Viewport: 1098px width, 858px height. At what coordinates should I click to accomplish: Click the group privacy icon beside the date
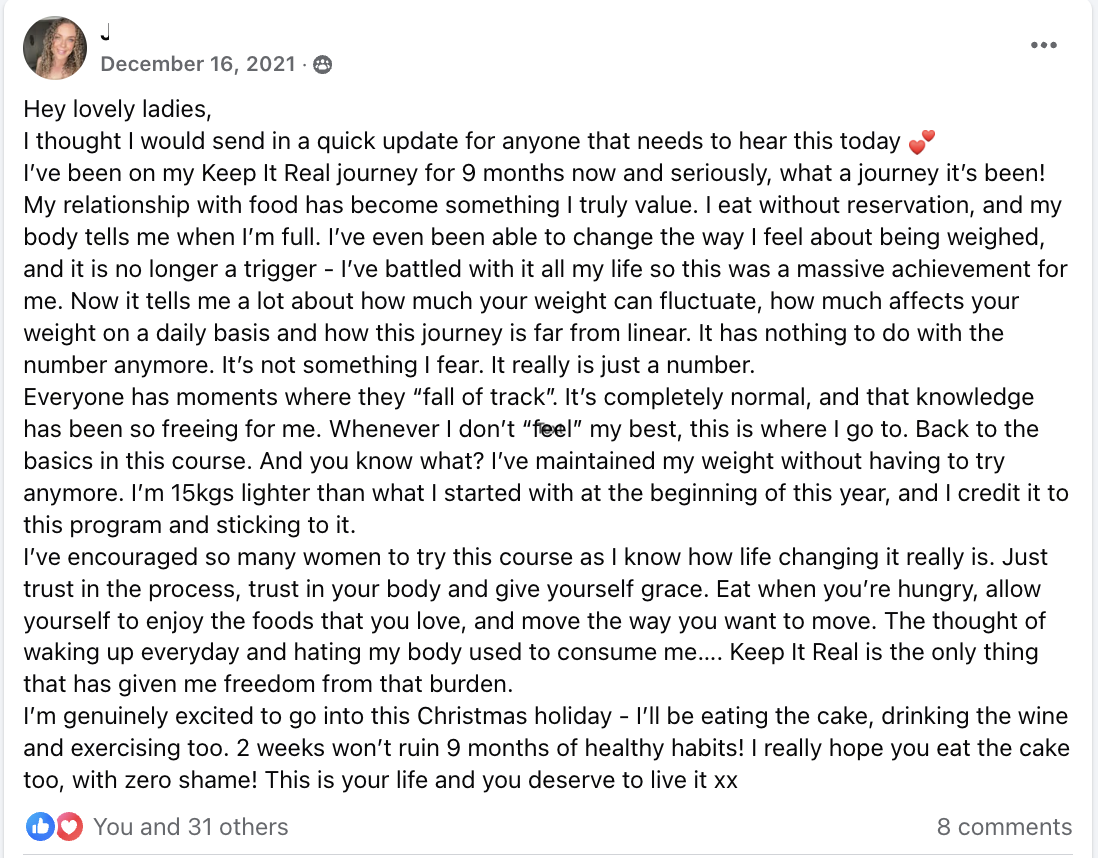click(322, 64)
